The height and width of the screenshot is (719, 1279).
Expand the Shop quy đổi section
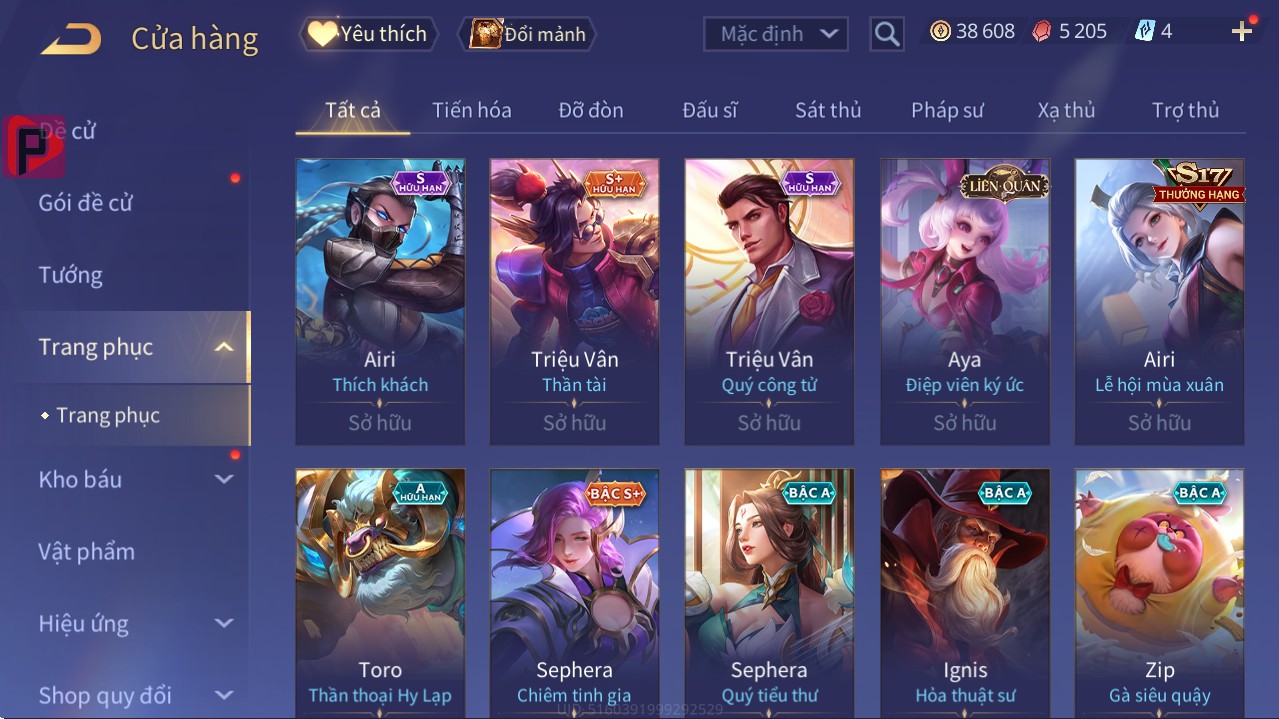pyautogui.click(x=224, y=695)
